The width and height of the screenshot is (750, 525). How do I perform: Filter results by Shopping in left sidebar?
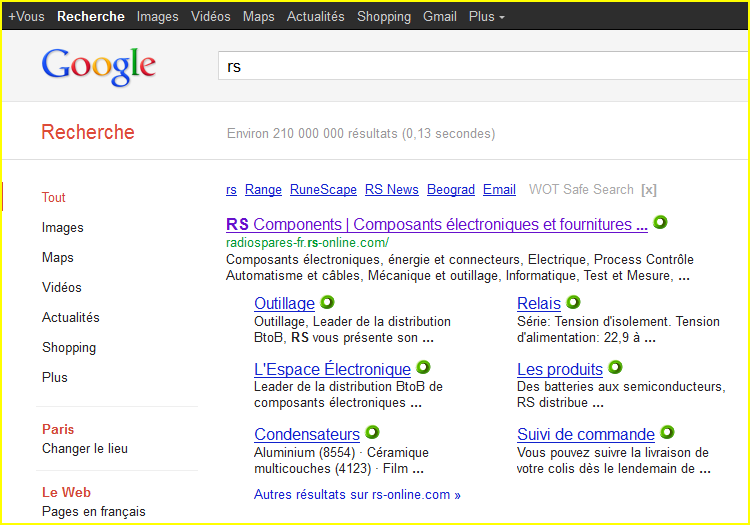[x=69, y=348]
